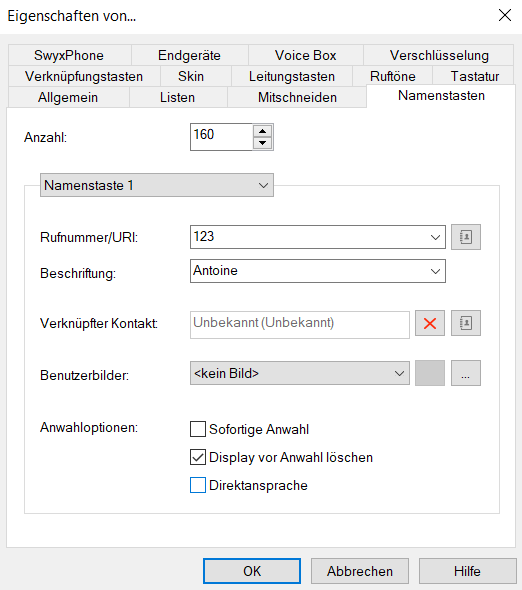Screen dimensions: 522x590
Task: Open the Voice Box tab
Action: pos(306,55)
